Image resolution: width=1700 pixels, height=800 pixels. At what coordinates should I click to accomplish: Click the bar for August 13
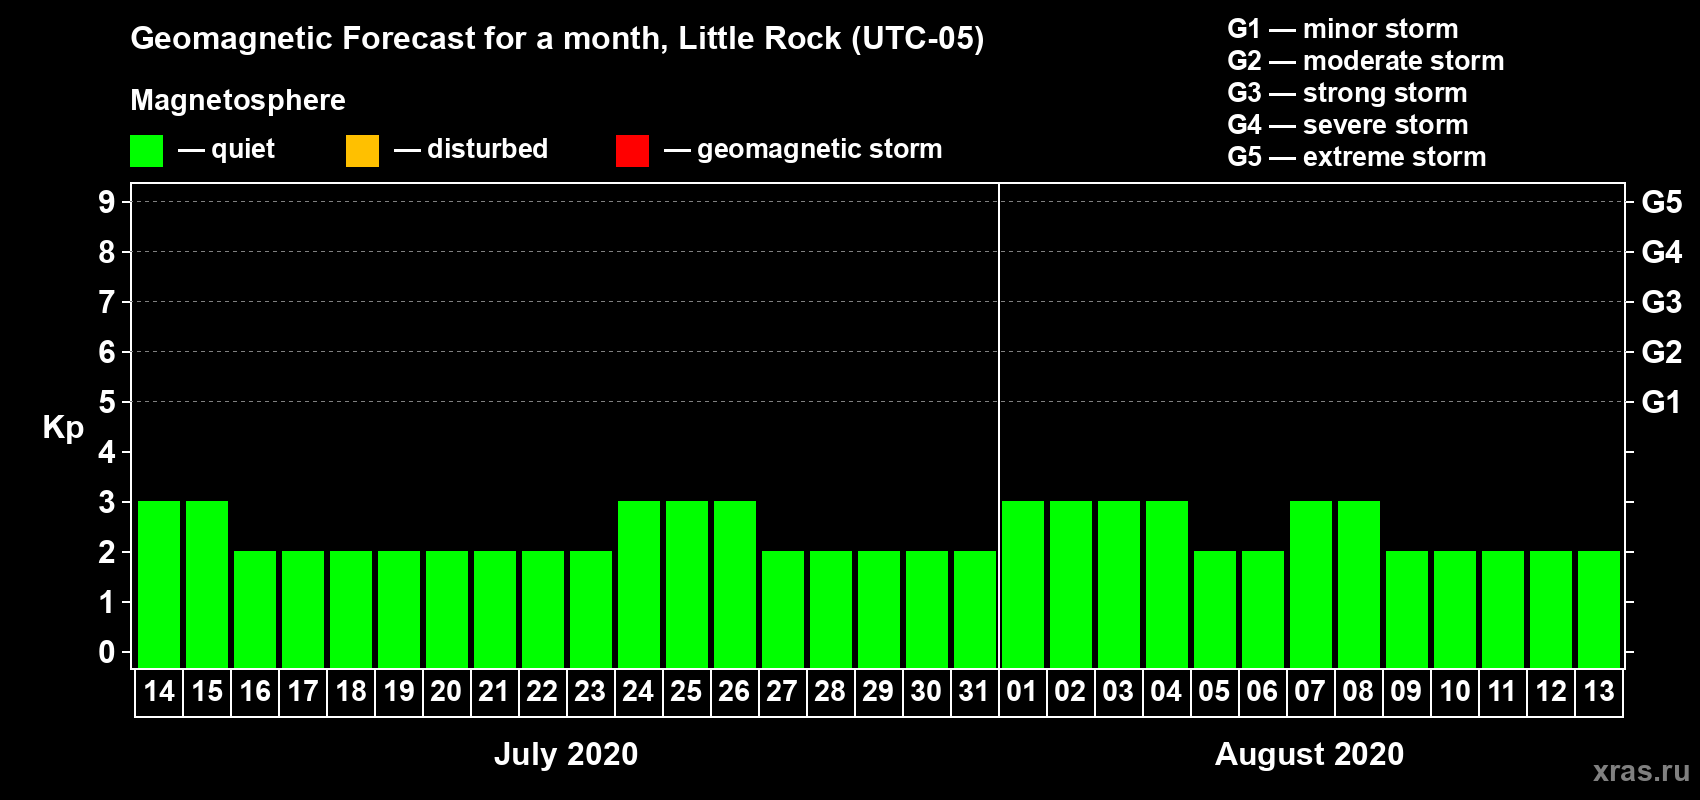[x=1599, y=609]
